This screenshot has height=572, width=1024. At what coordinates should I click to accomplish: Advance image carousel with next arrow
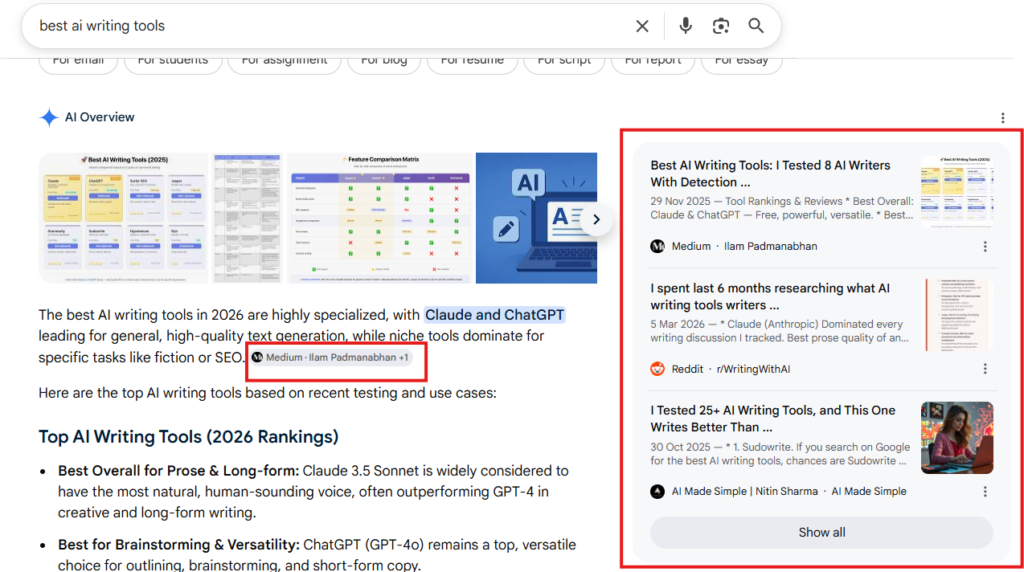[596, 219]
